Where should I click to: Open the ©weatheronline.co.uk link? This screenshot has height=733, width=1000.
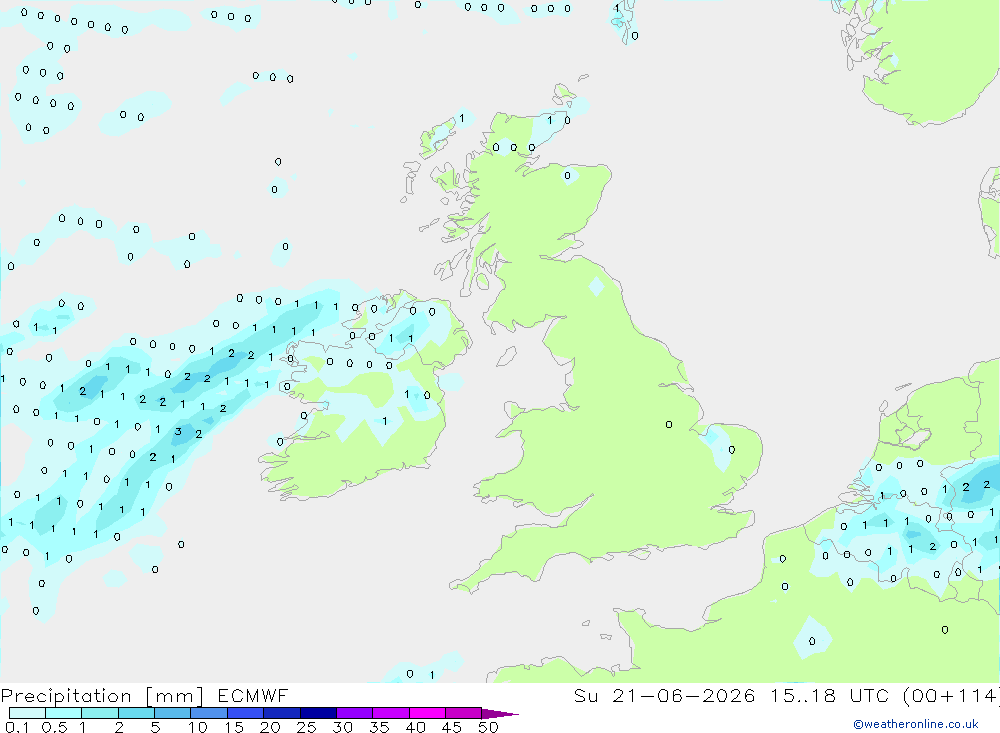pos(915,724)
